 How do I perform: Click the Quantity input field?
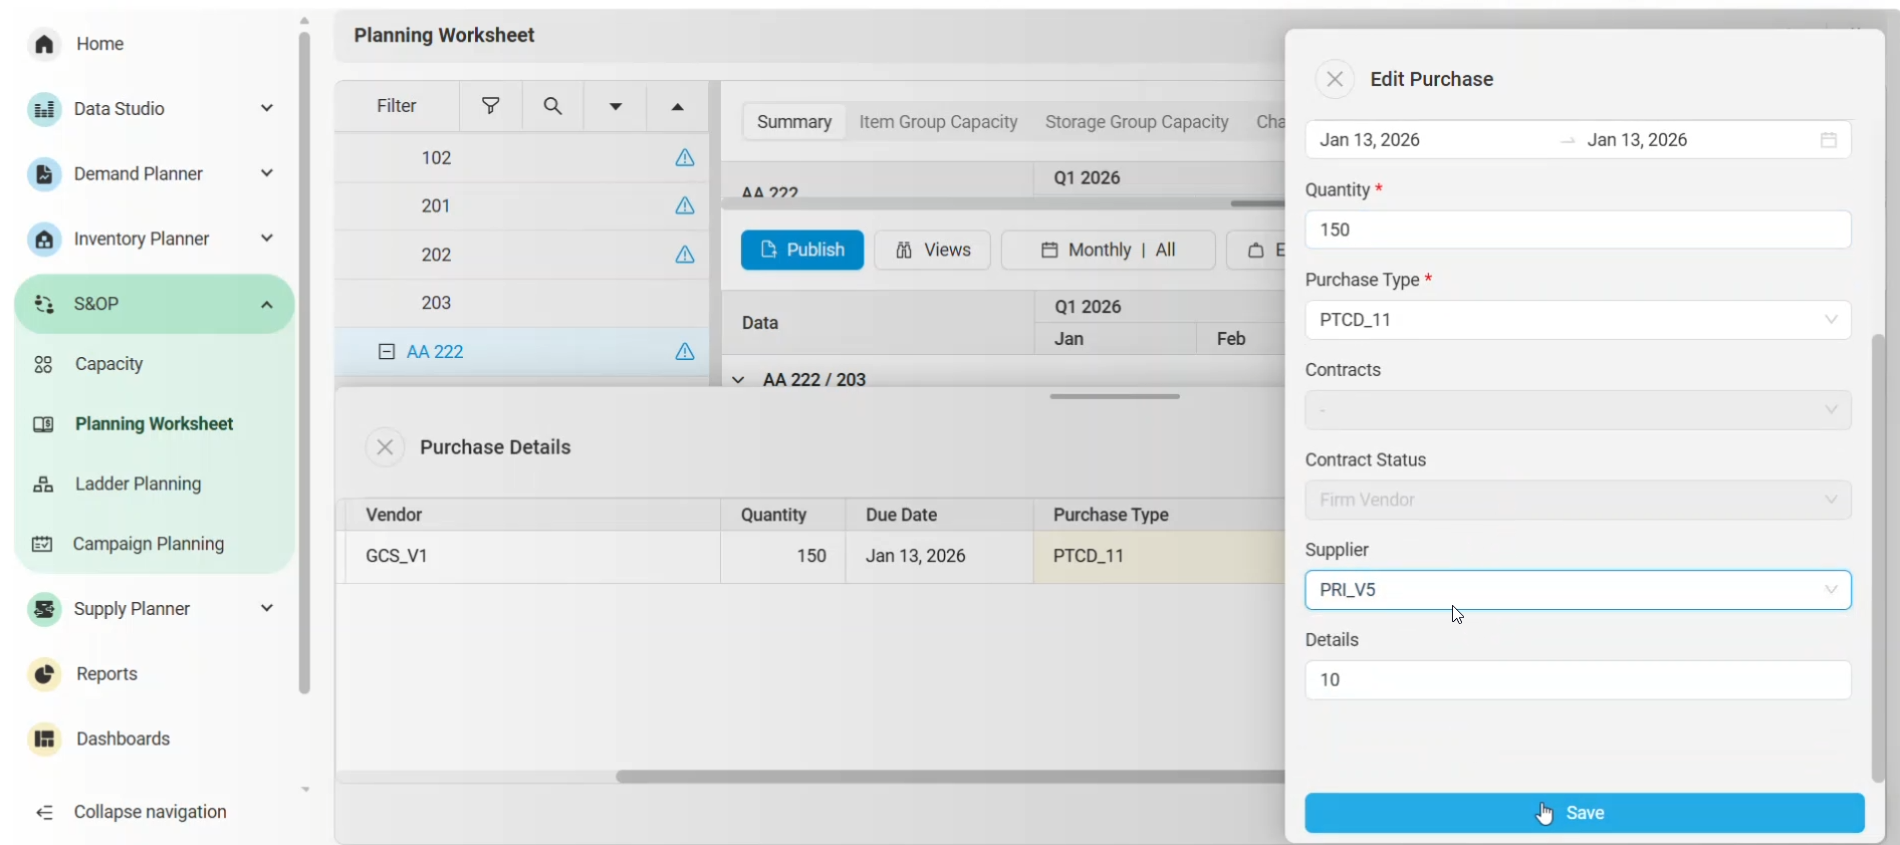[x=1577, y=230]
